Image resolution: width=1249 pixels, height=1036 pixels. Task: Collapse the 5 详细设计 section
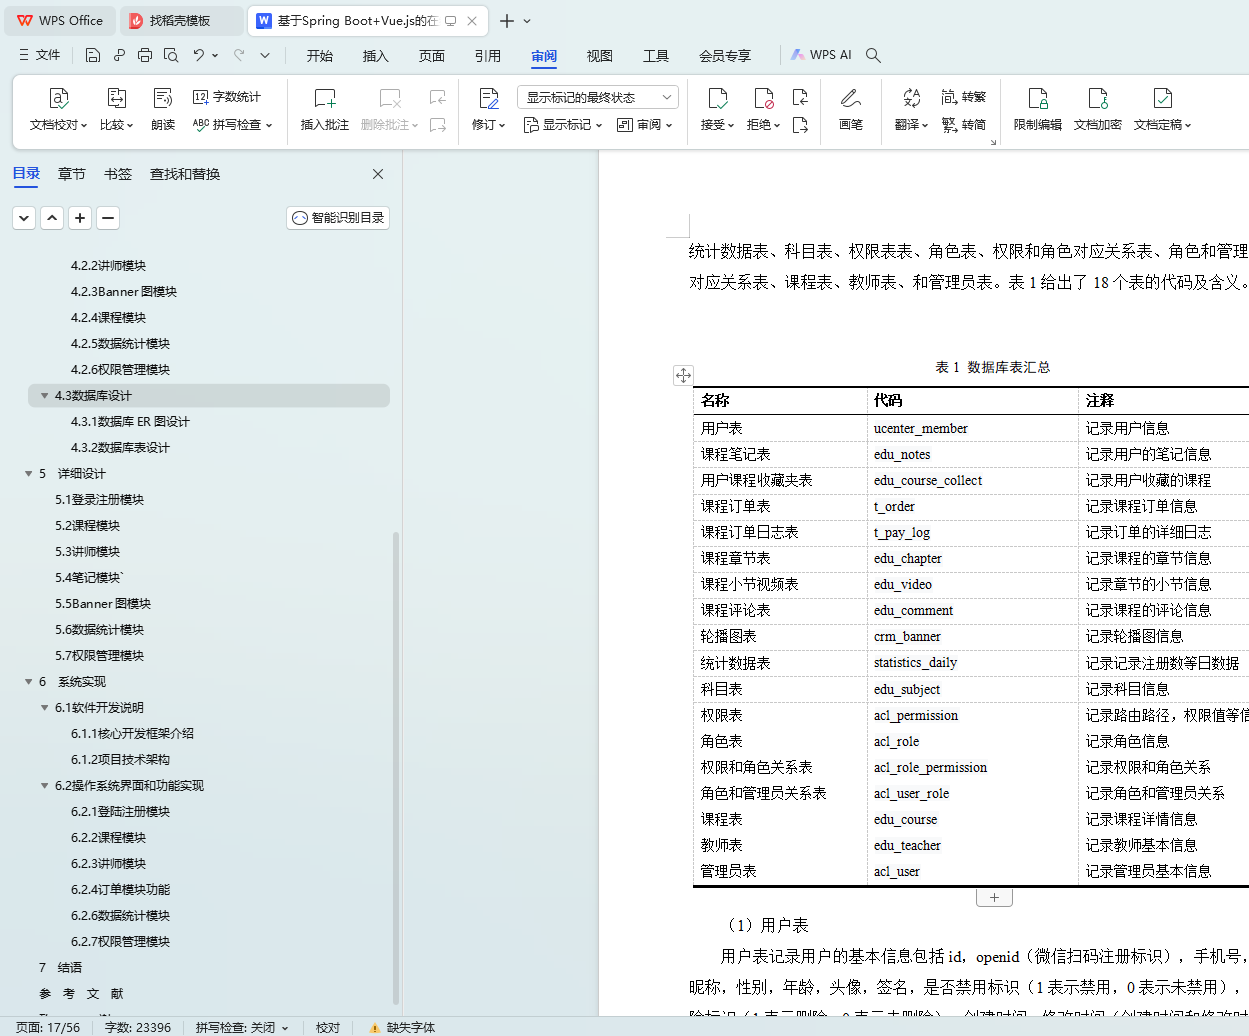(x=28, y=474)
